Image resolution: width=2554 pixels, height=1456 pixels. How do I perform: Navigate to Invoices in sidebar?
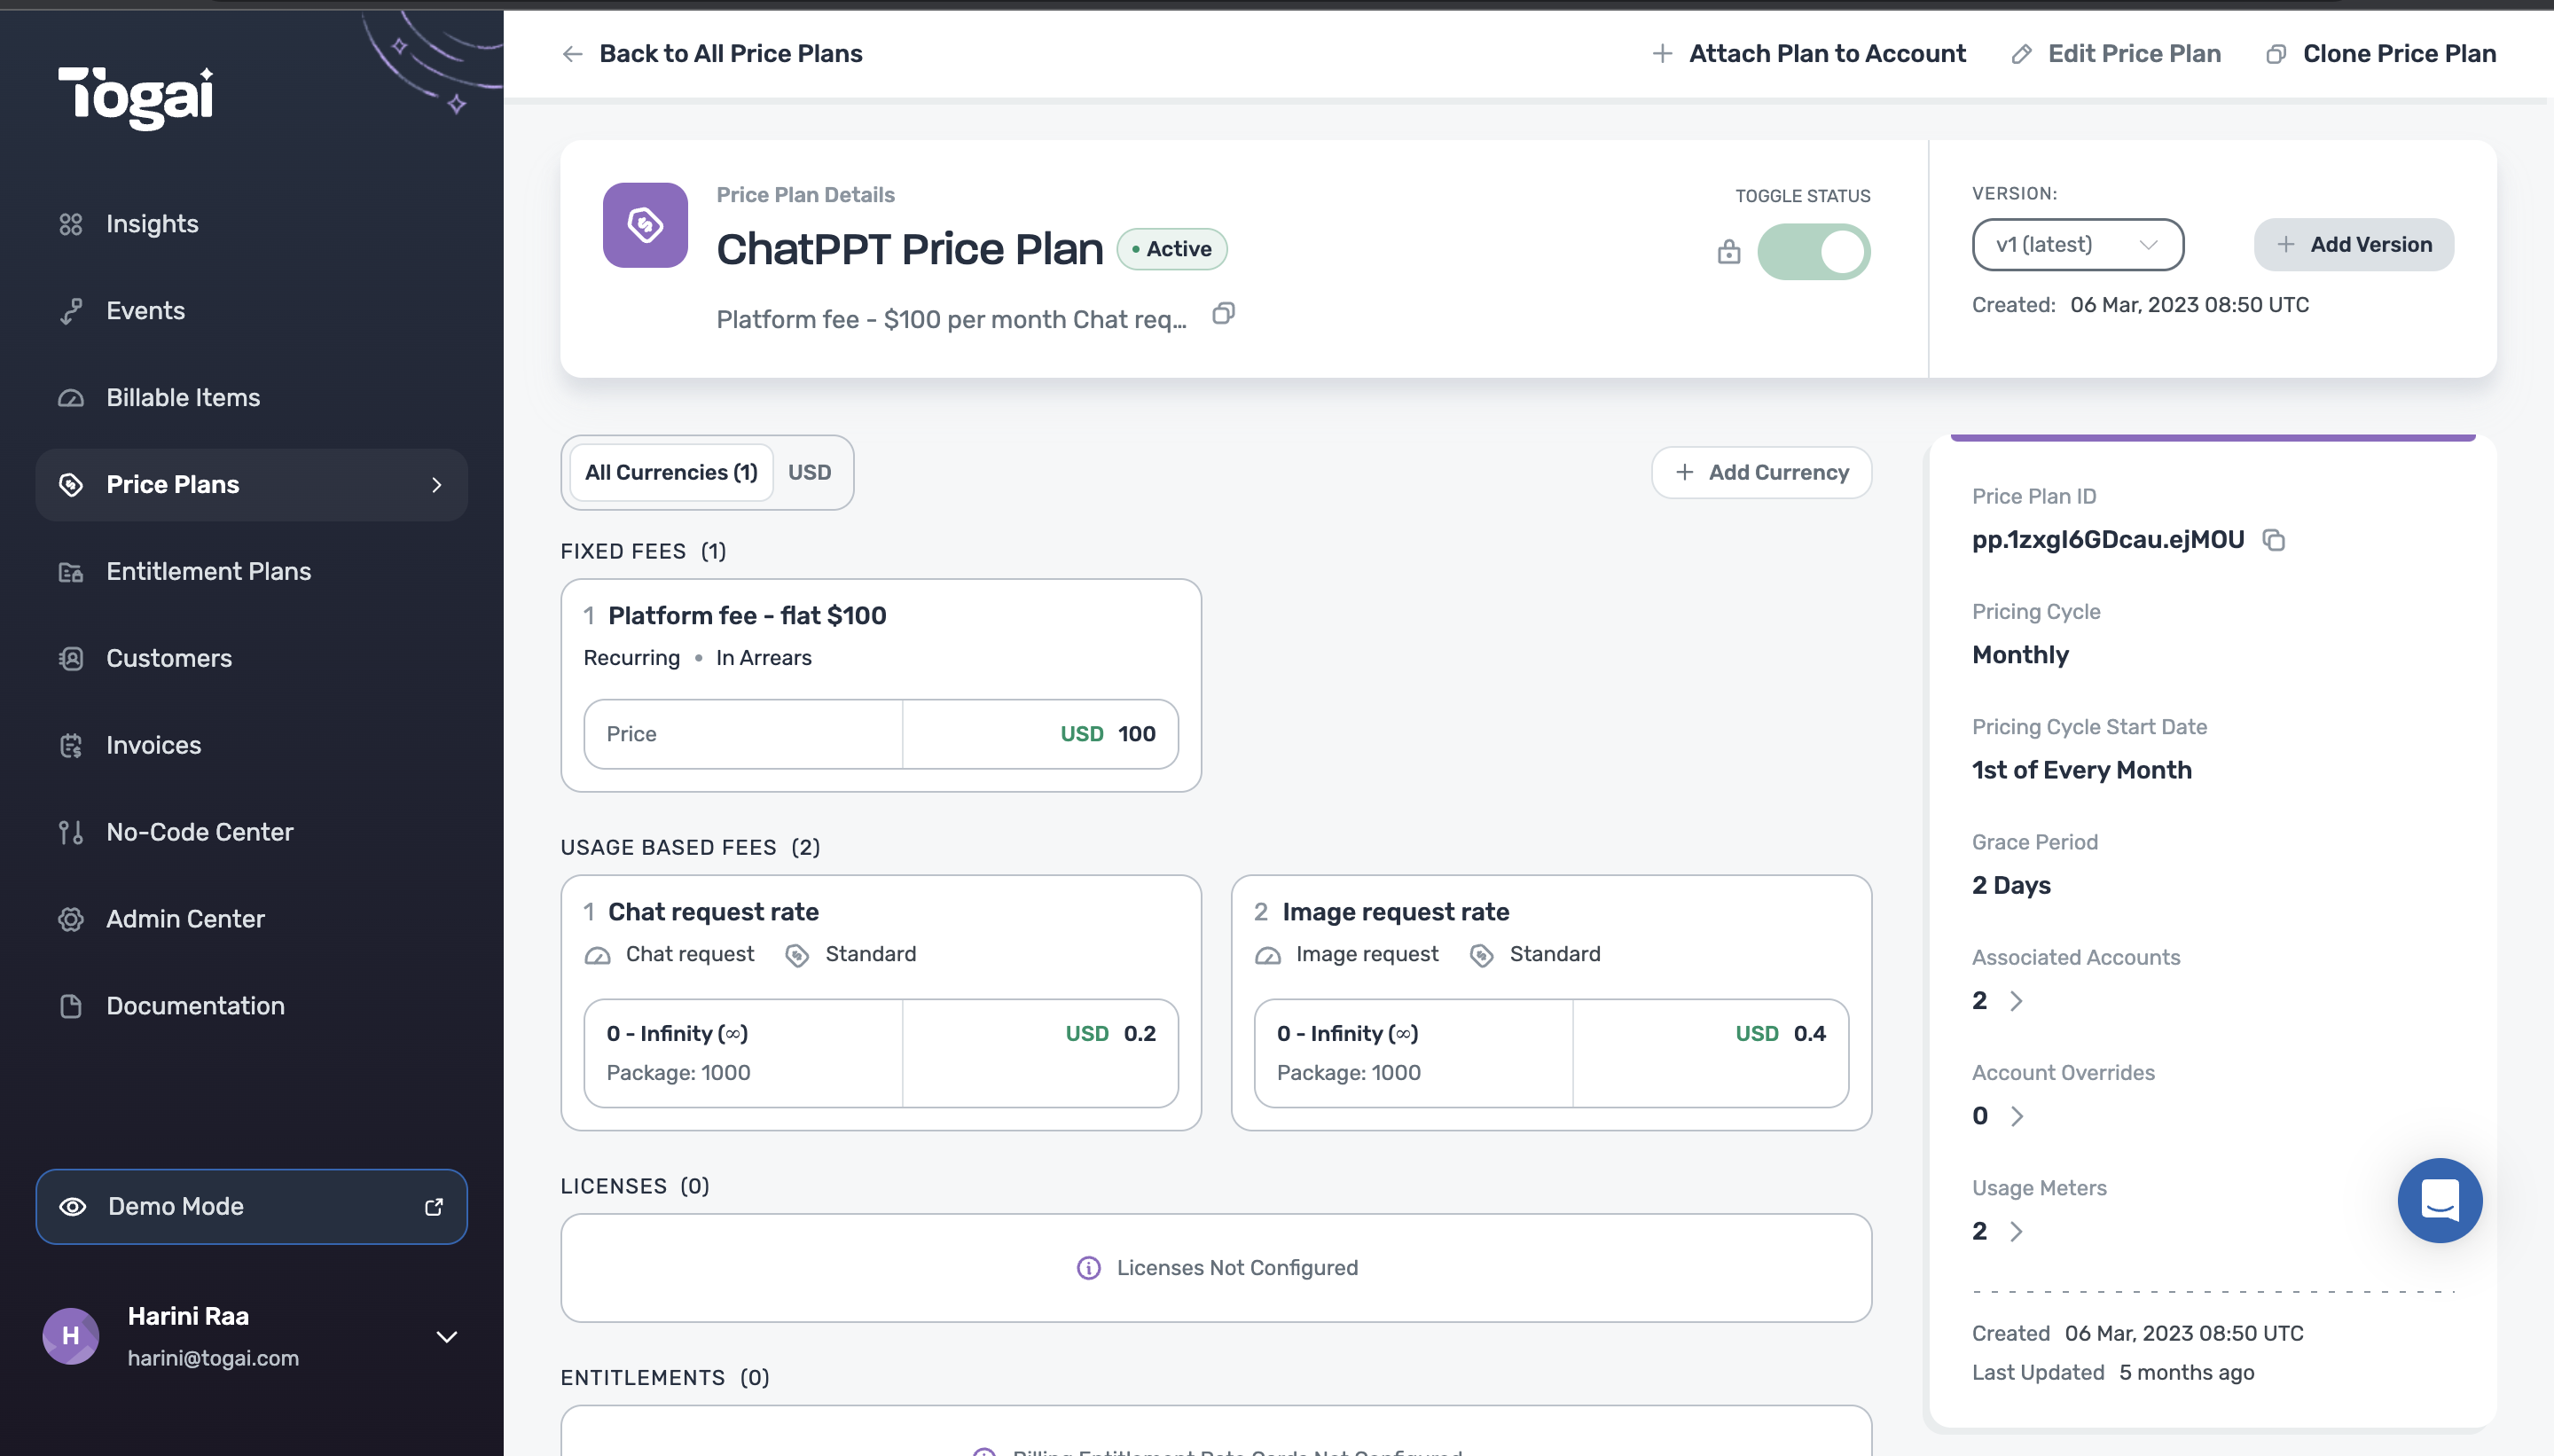coord(251,745)
